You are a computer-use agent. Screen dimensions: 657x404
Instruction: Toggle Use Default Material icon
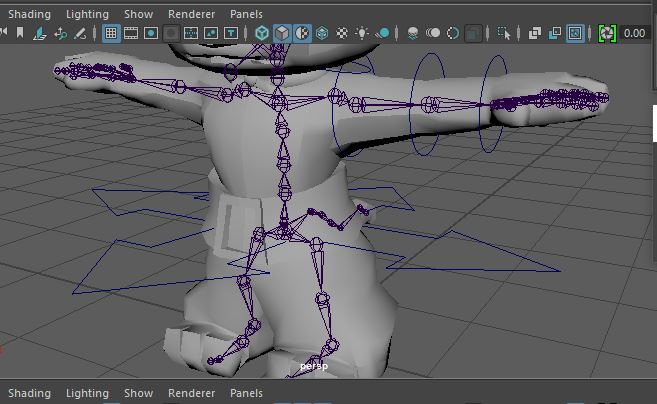pyautogui.click(x=302, y=33)
